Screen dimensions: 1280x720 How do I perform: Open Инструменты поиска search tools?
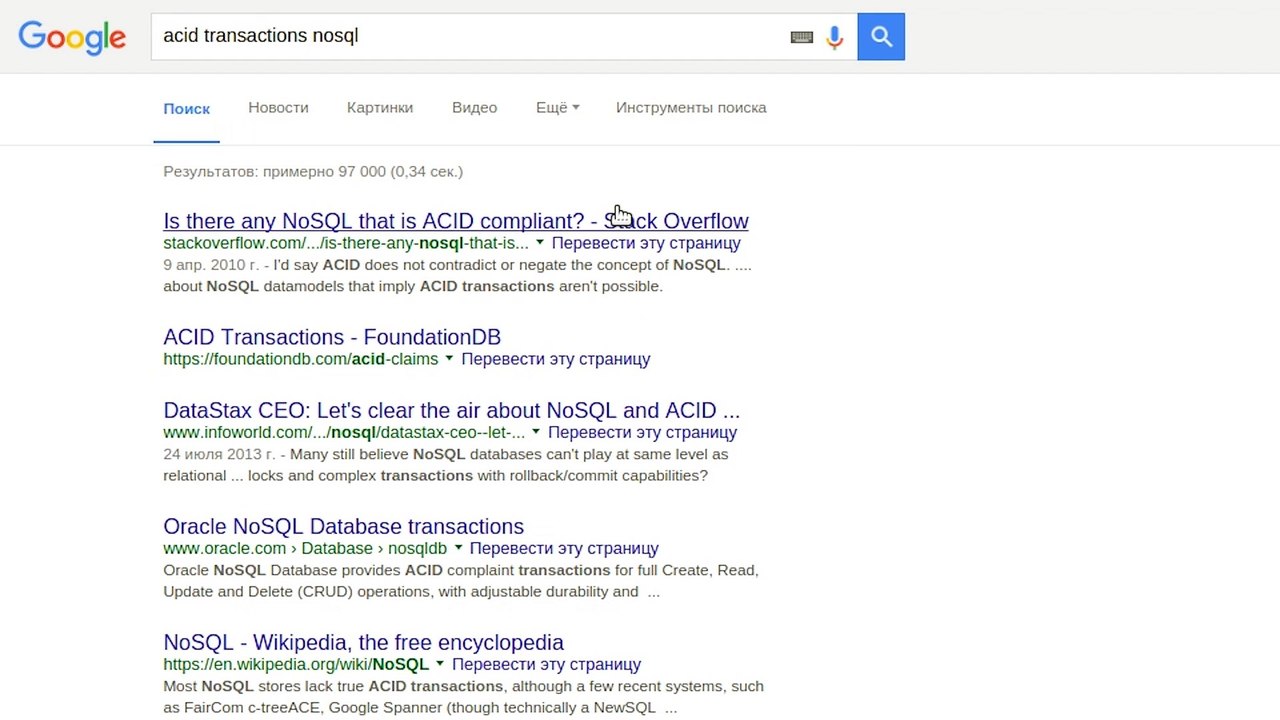click(691, 108)
